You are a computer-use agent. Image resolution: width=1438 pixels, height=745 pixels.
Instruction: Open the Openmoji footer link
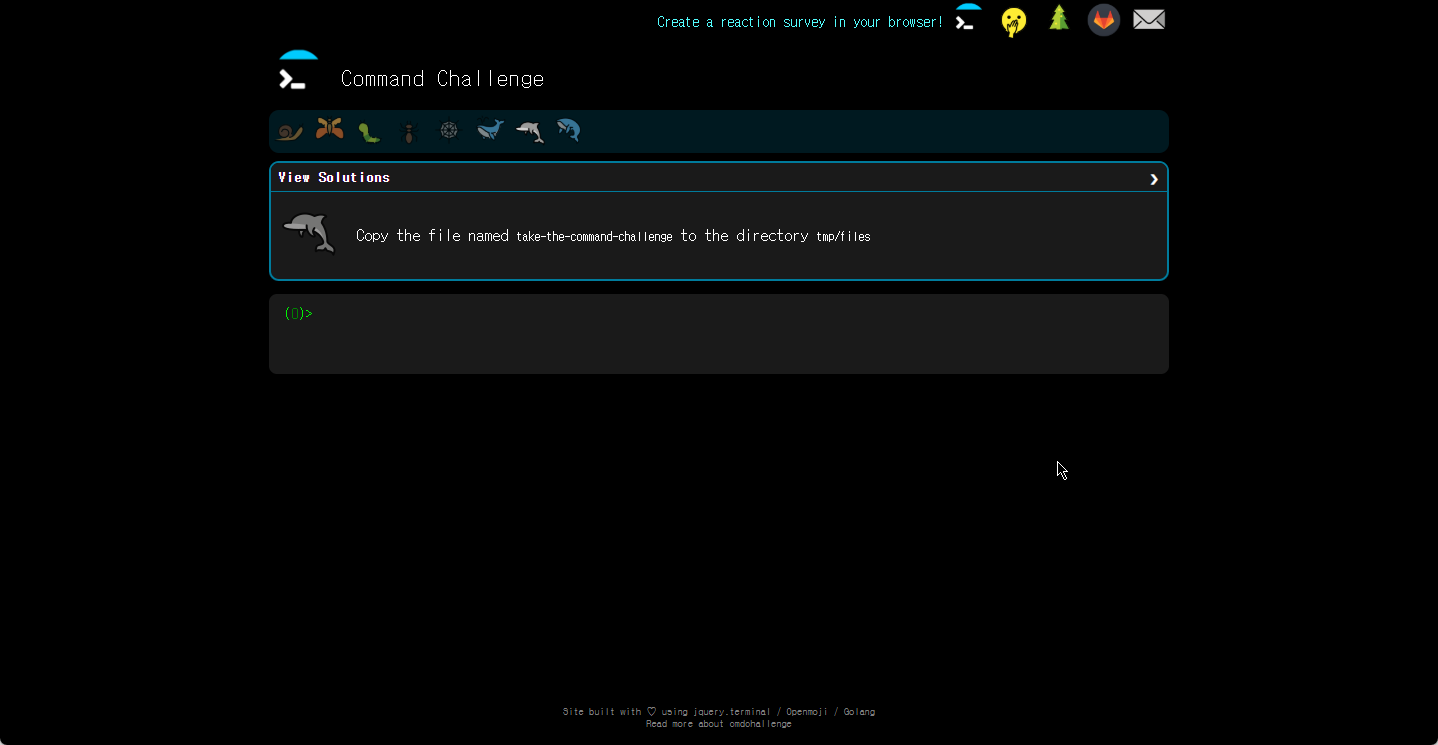click(808, 712)
